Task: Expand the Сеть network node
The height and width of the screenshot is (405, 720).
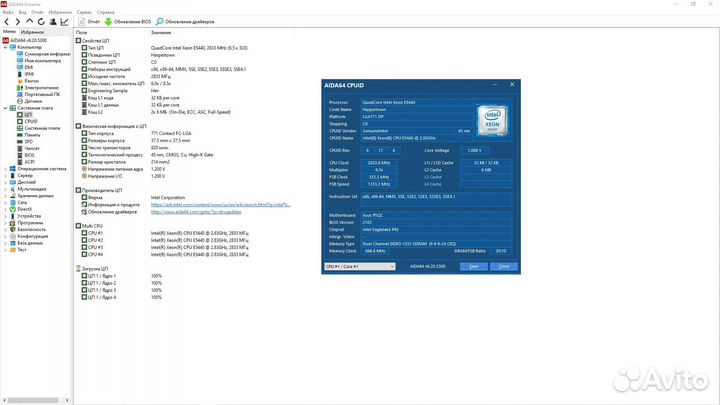Action: [6, 202]
